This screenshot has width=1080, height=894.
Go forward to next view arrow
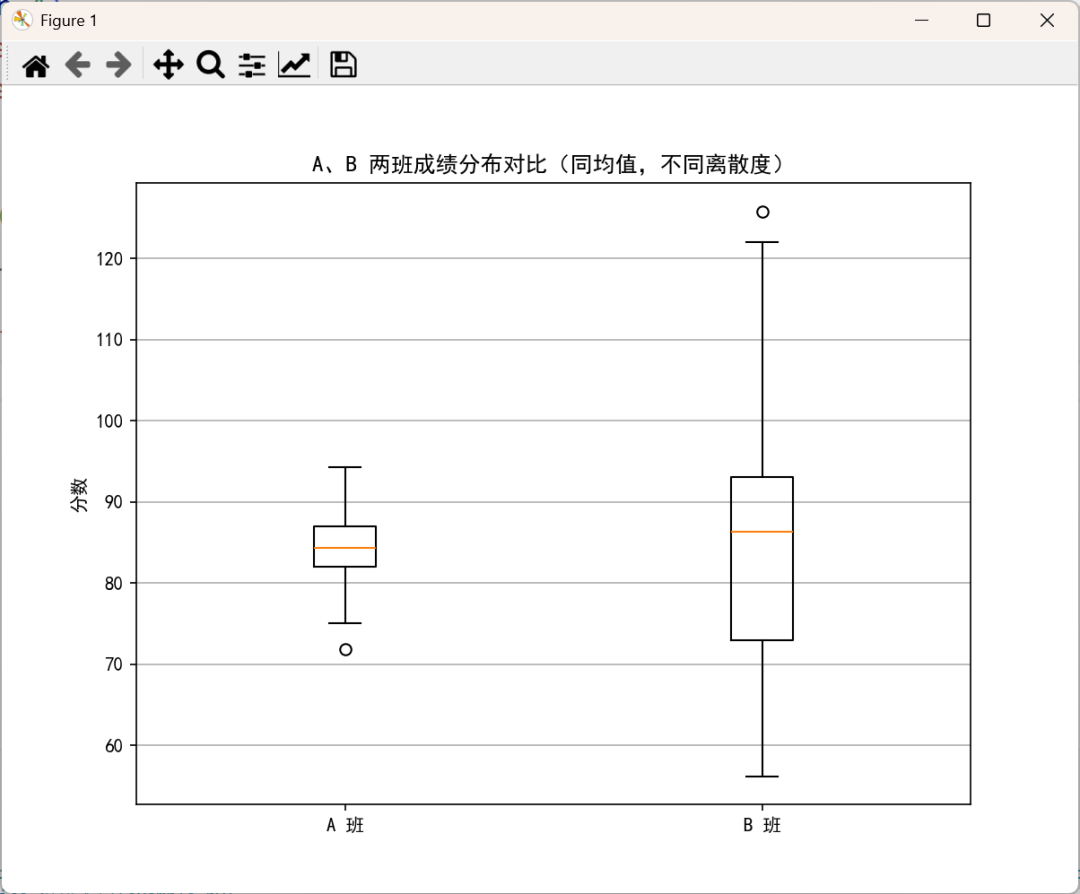118,65
